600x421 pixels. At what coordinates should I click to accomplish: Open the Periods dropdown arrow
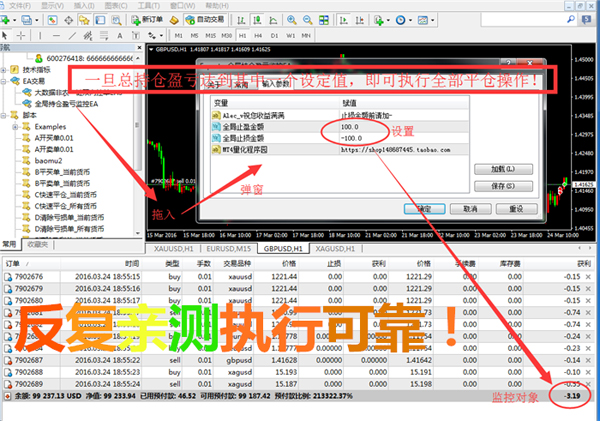pyautogui.click(x=410, y=20)
